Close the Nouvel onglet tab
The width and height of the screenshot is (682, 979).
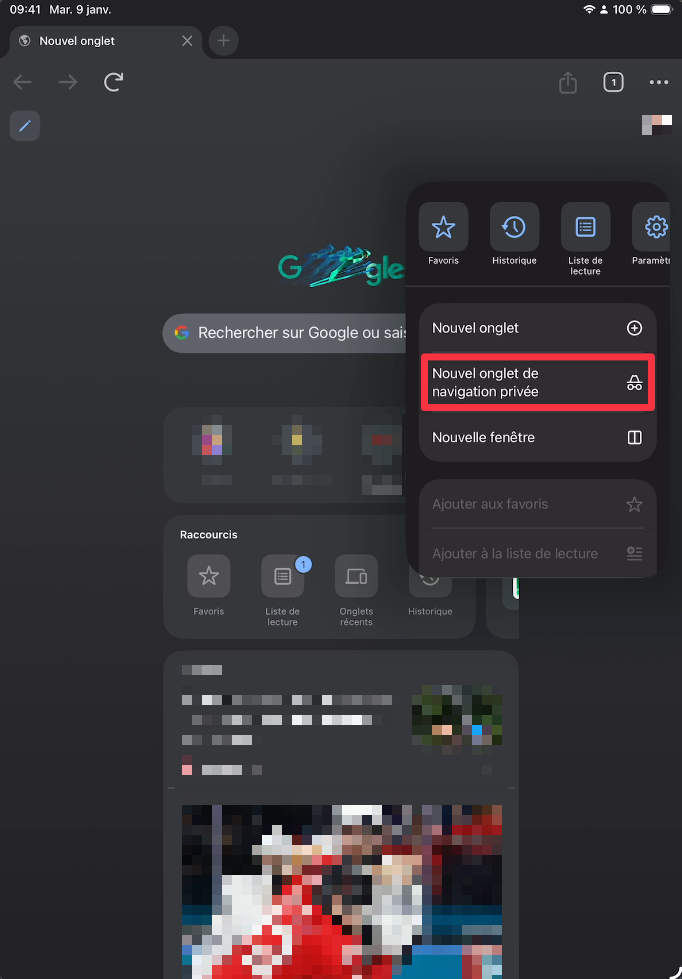tap(187, 41)
